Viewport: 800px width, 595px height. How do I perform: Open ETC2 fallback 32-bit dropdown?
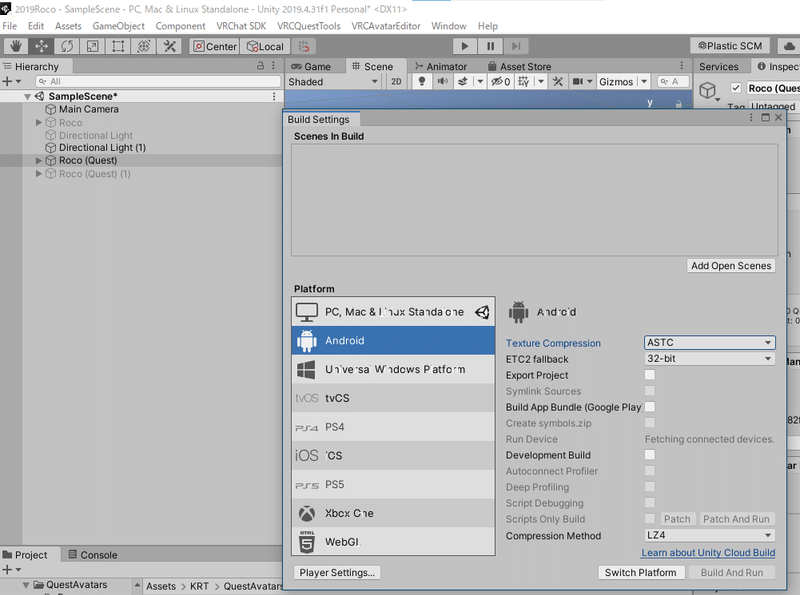709,359
